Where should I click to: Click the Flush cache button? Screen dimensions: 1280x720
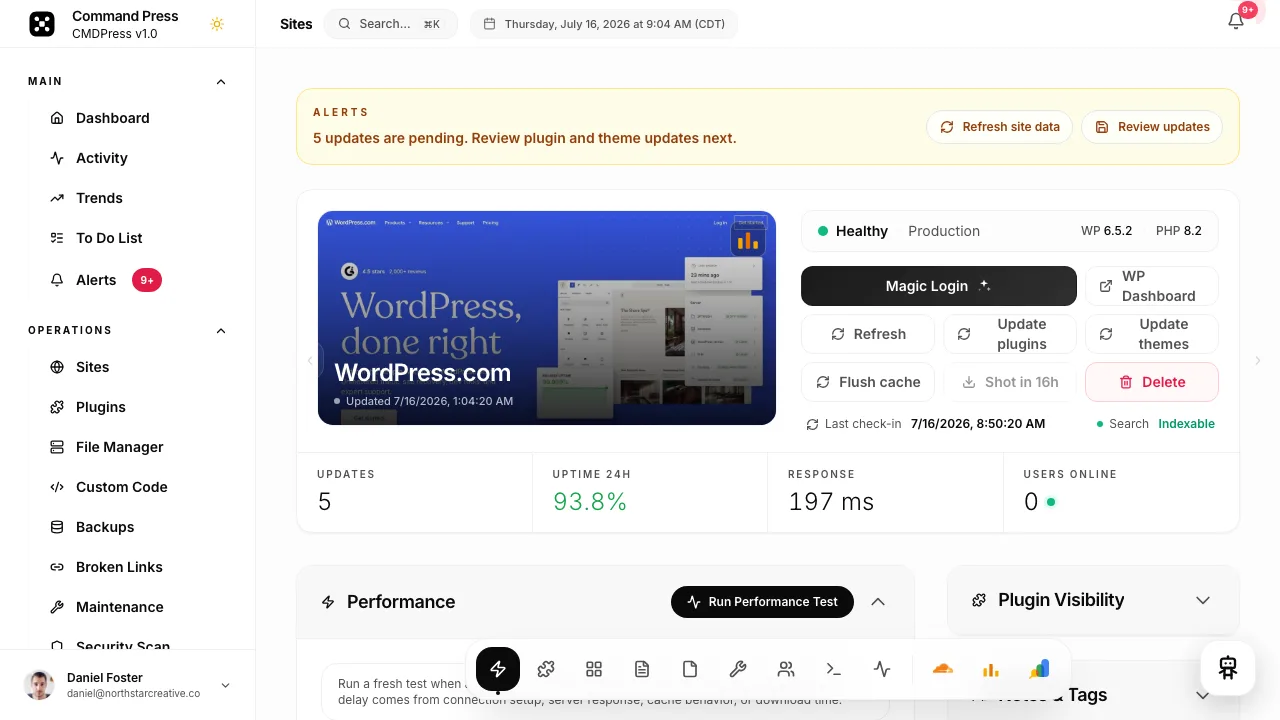pyautogui.click(x=868, y=382)
